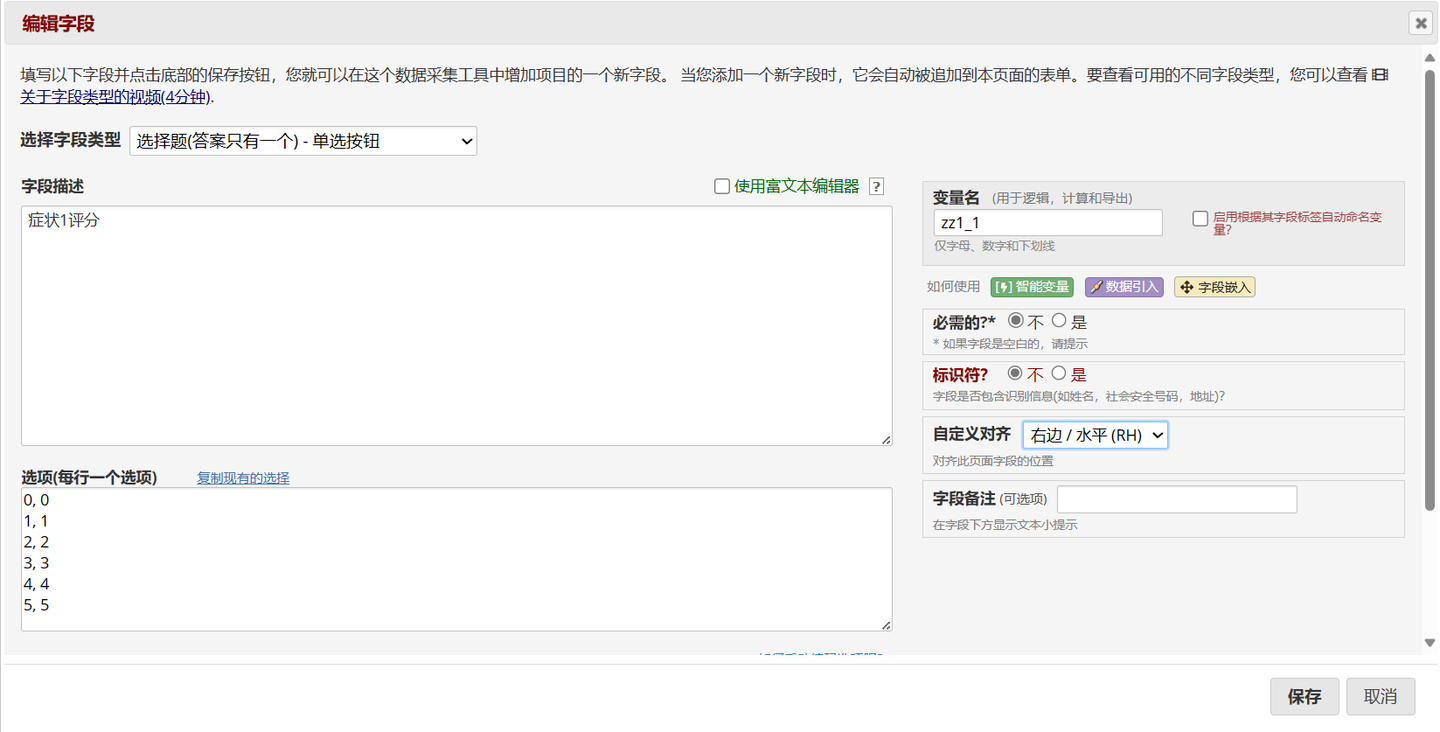Click the rich text editor help question mark
Viewport: 1440px width, 732px height.
pos(876,186)
